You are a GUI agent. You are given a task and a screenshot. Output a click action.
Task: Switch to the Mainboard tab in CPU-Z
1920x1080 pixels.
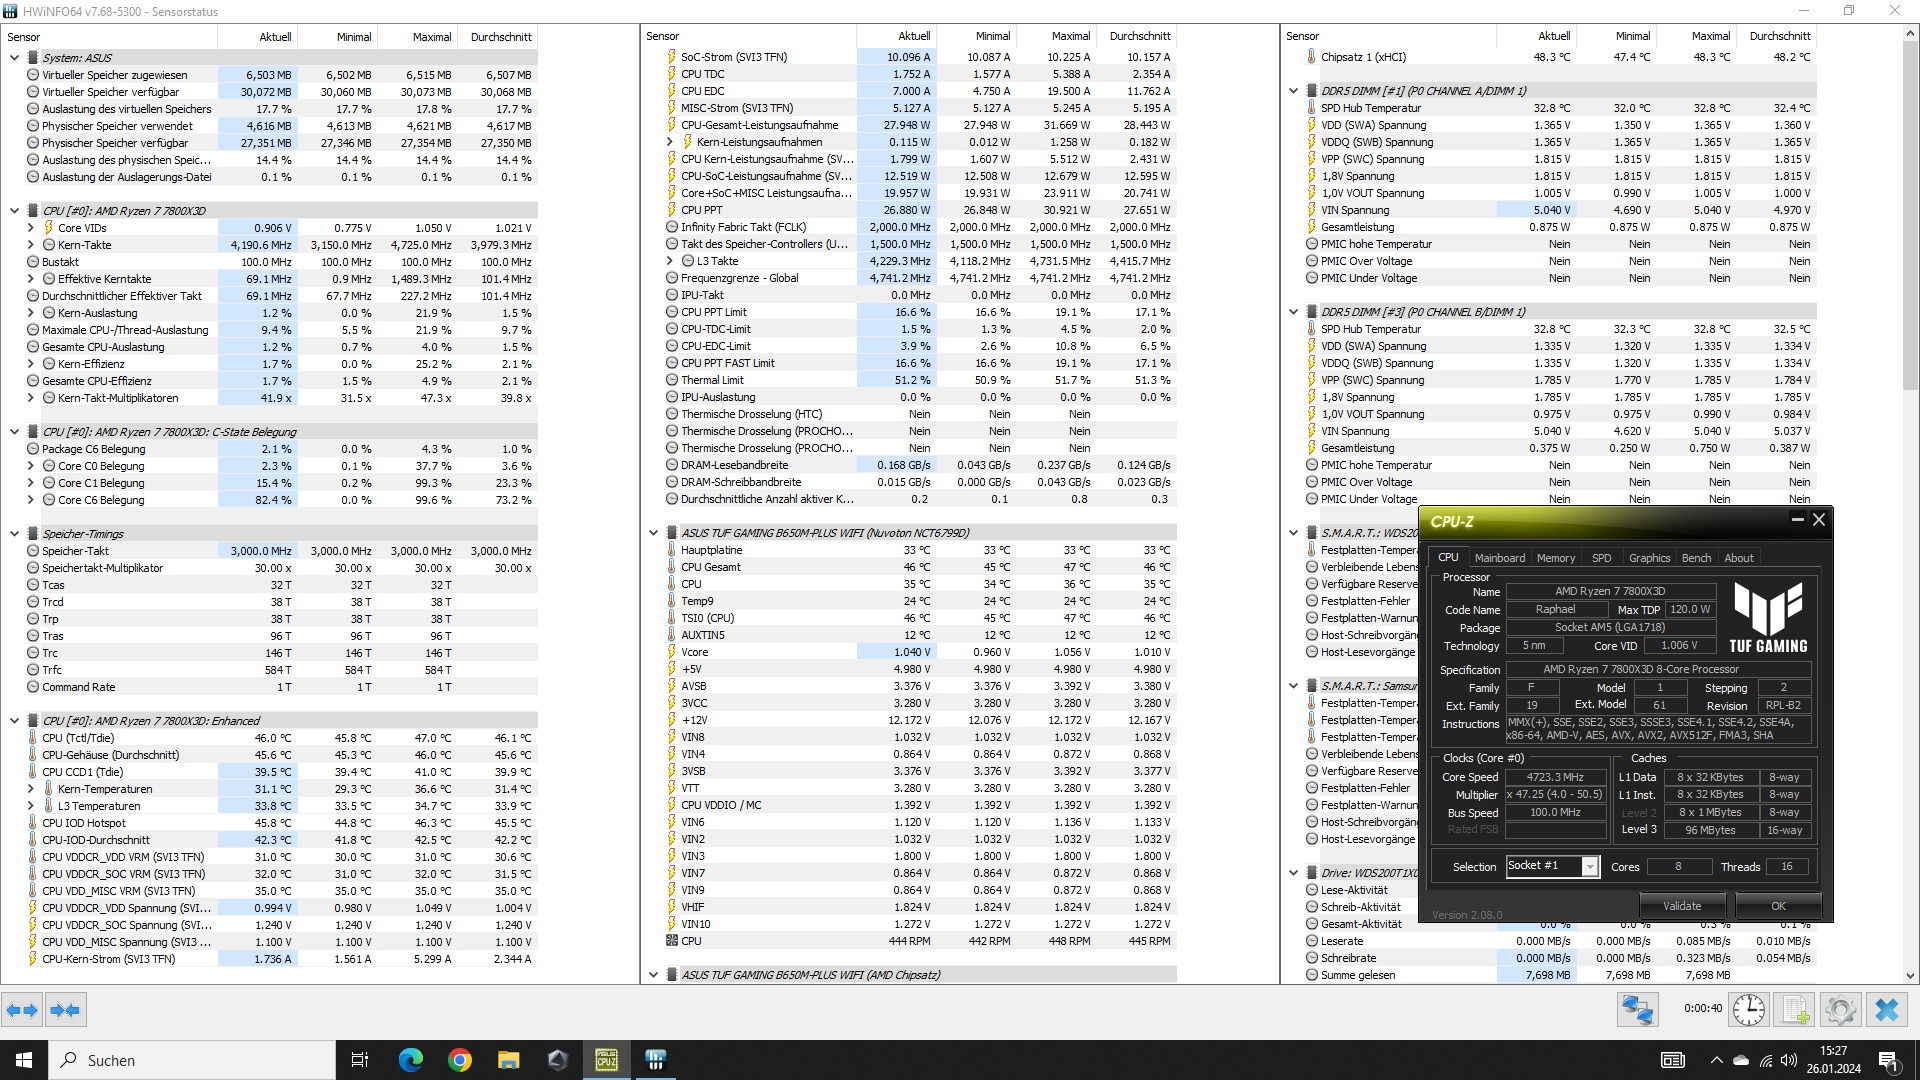coord(1499,558)
